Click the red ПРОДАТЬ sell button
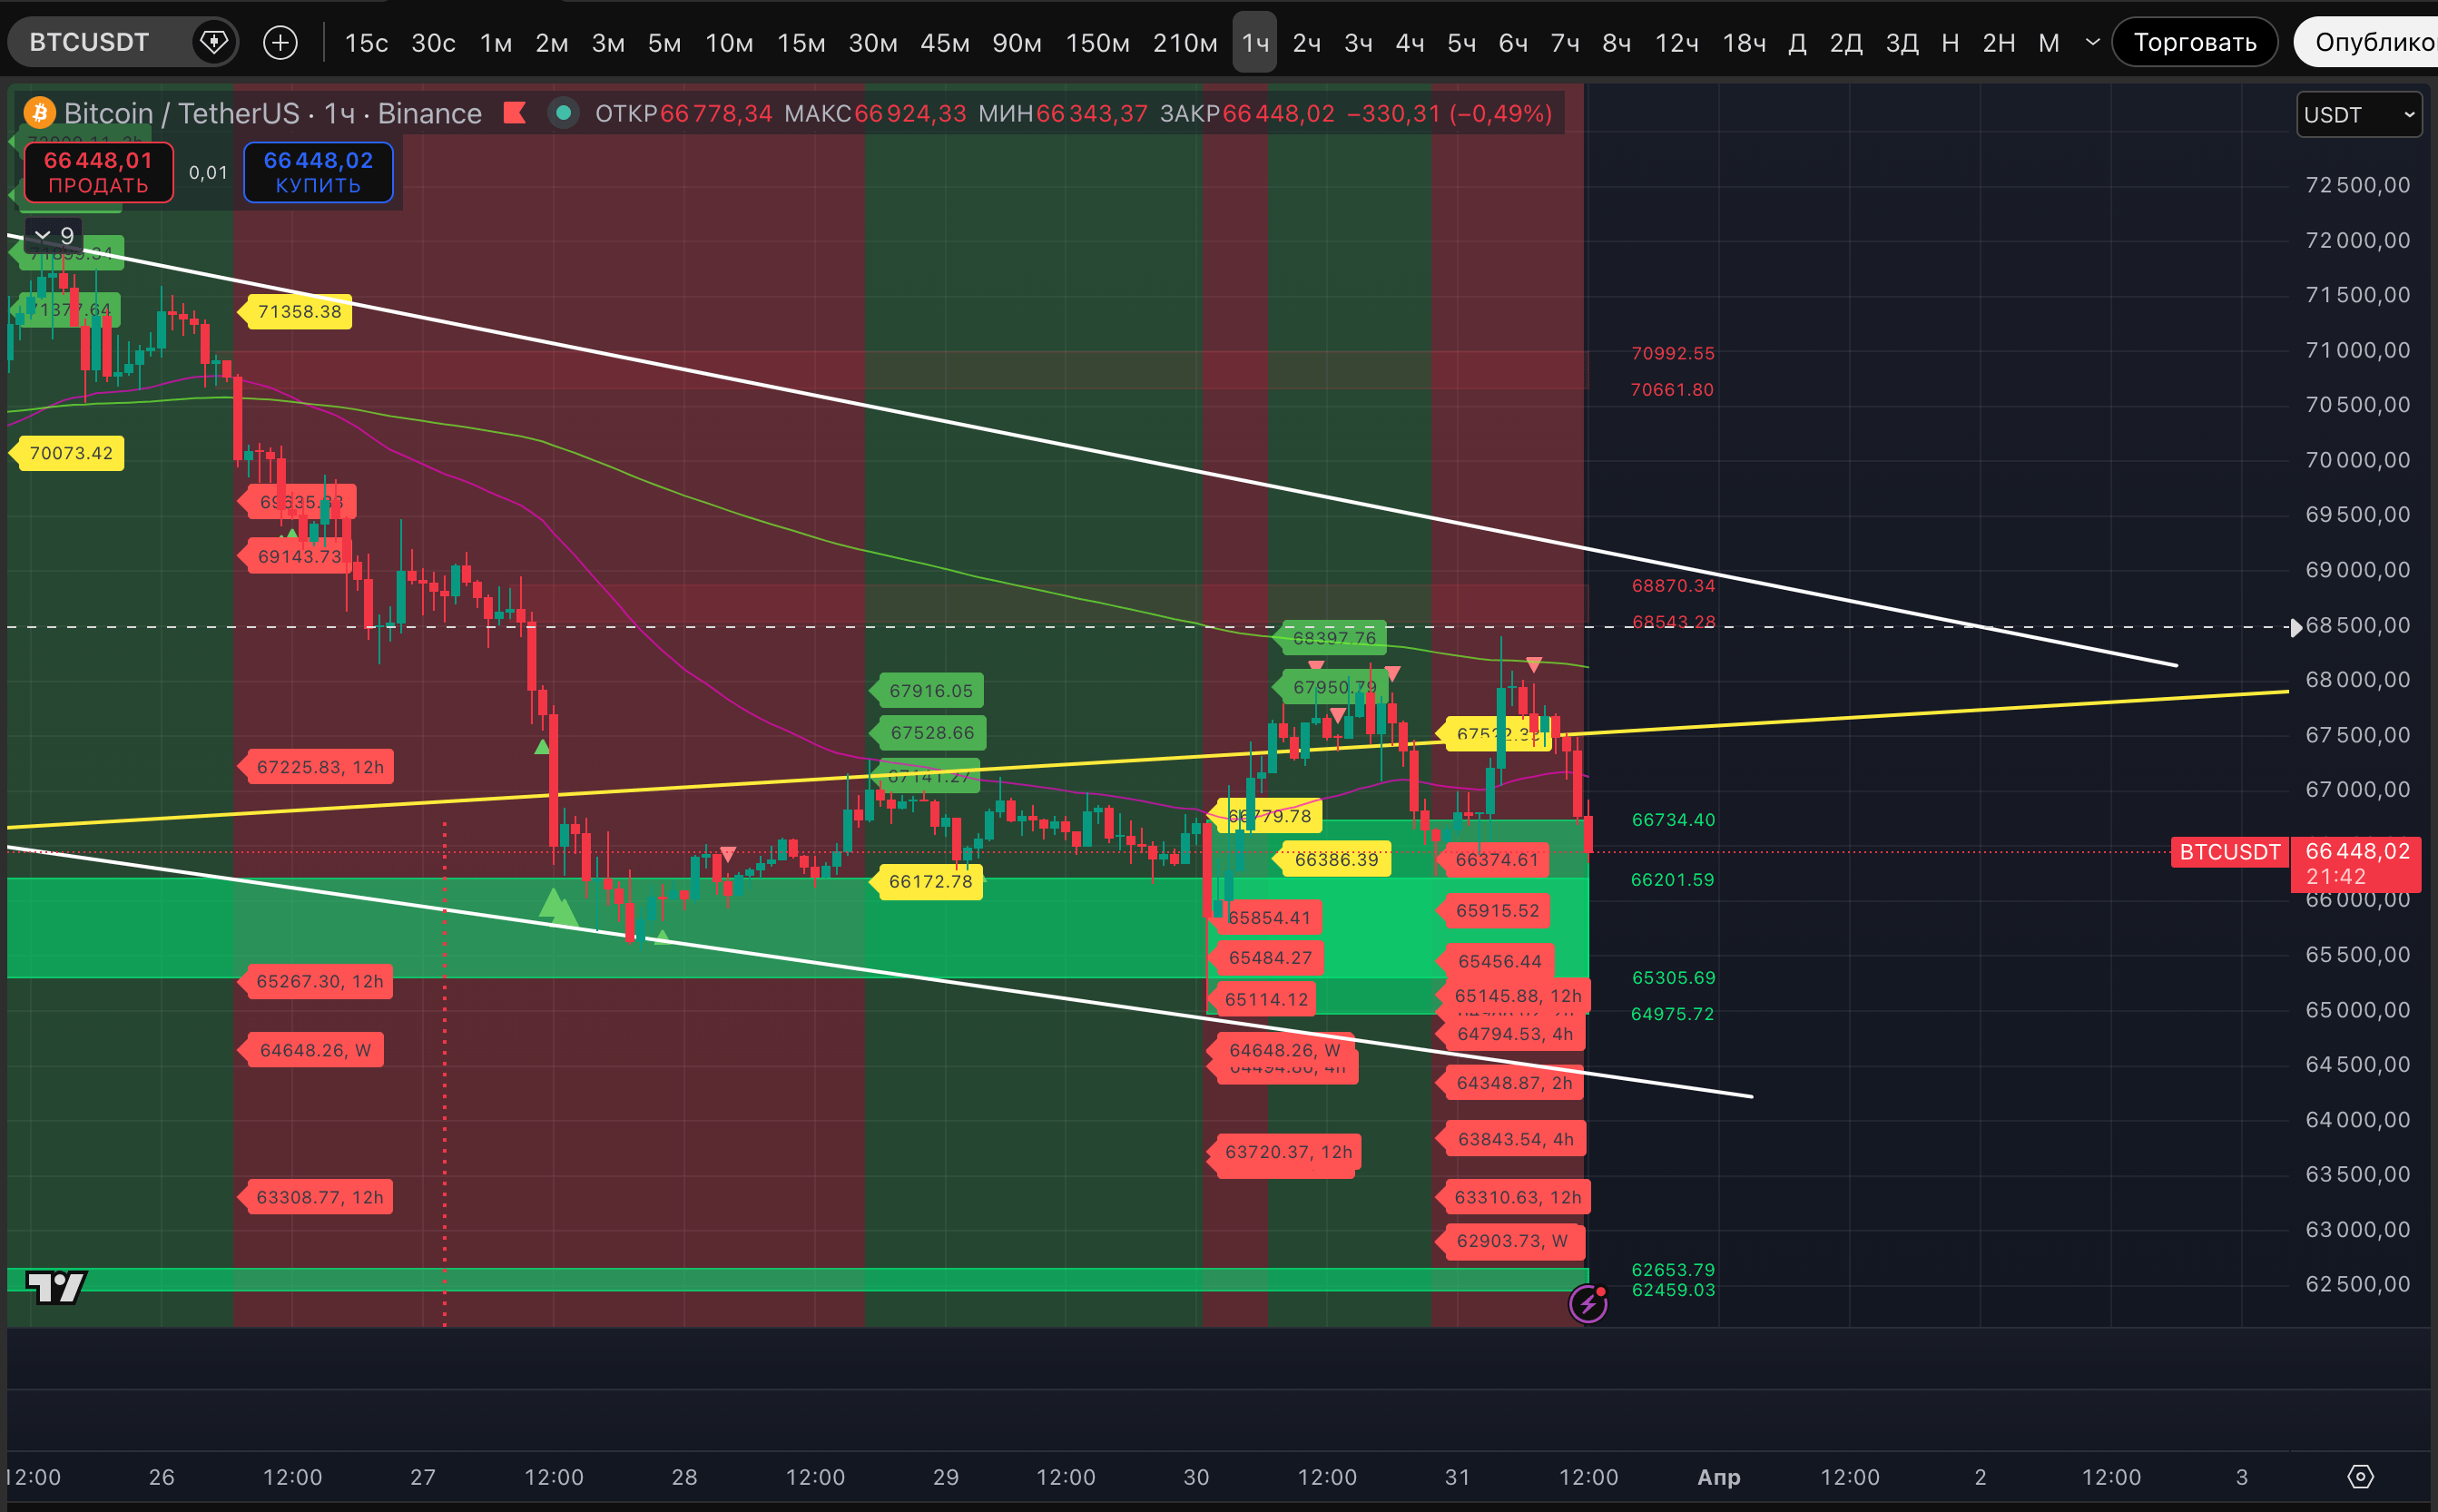This screenshot has width=2438, height=1512. pyautogui.click(x=98, y=172)
